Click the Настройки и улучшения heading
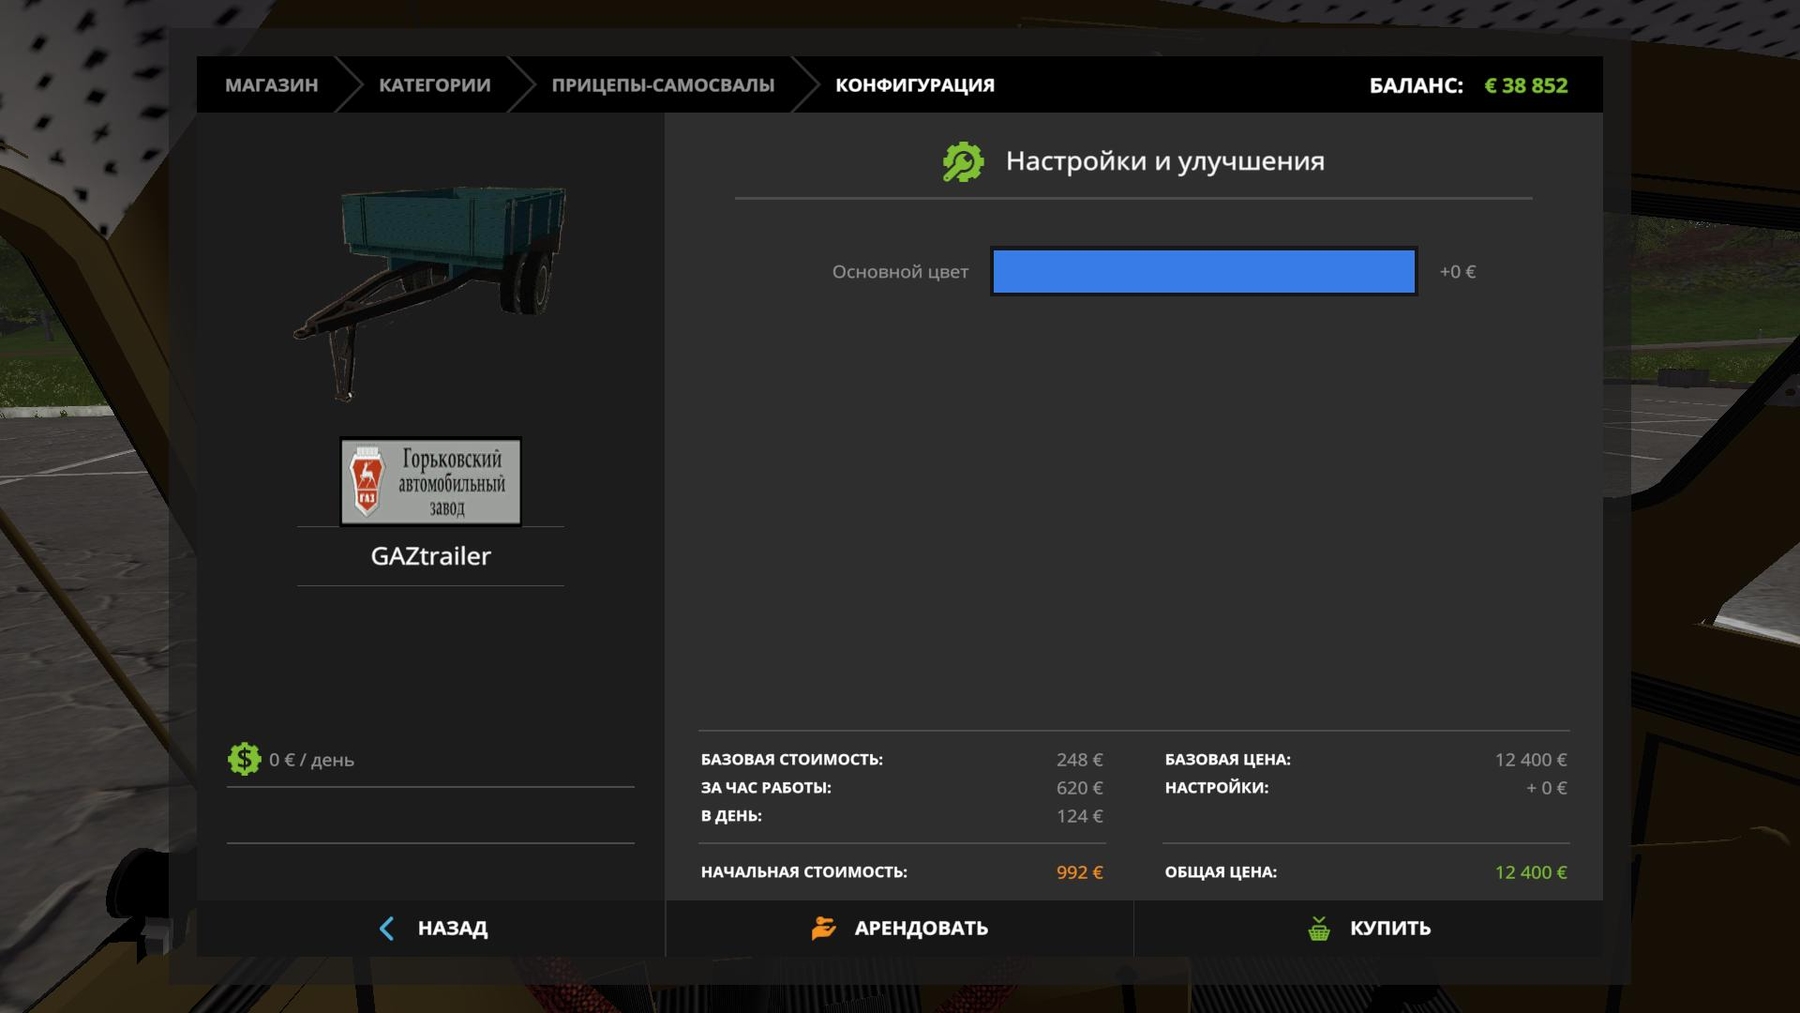Image resolution: width=1800 pixels, height=1013 pixels. 1164,161
